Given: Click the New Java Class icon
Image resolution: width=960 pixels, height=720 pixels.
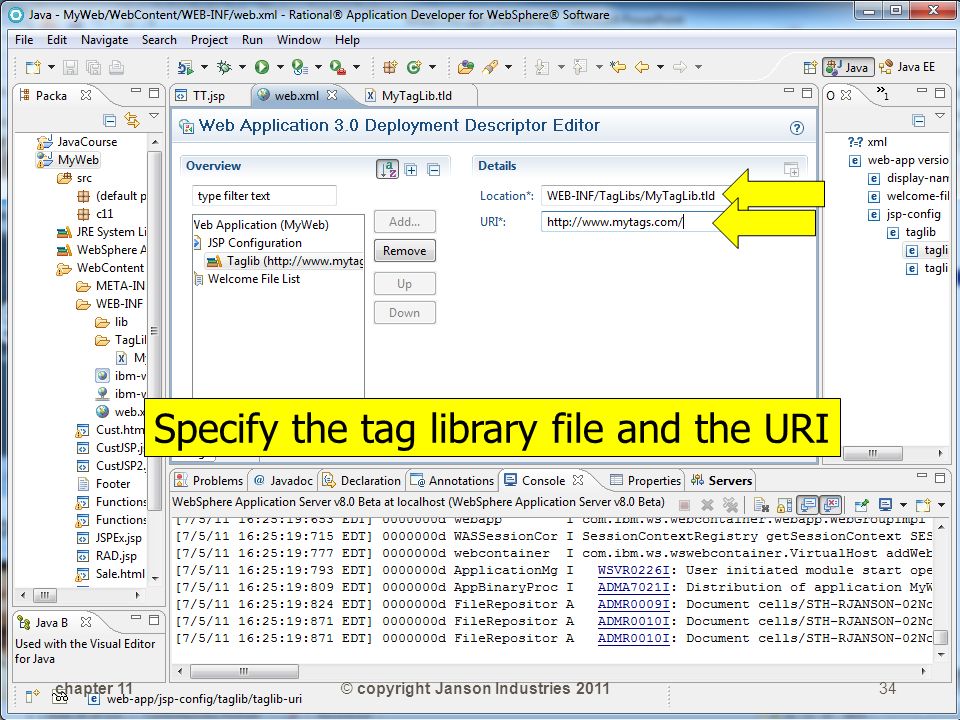Looking at the screenshot, I should (414, 67).
